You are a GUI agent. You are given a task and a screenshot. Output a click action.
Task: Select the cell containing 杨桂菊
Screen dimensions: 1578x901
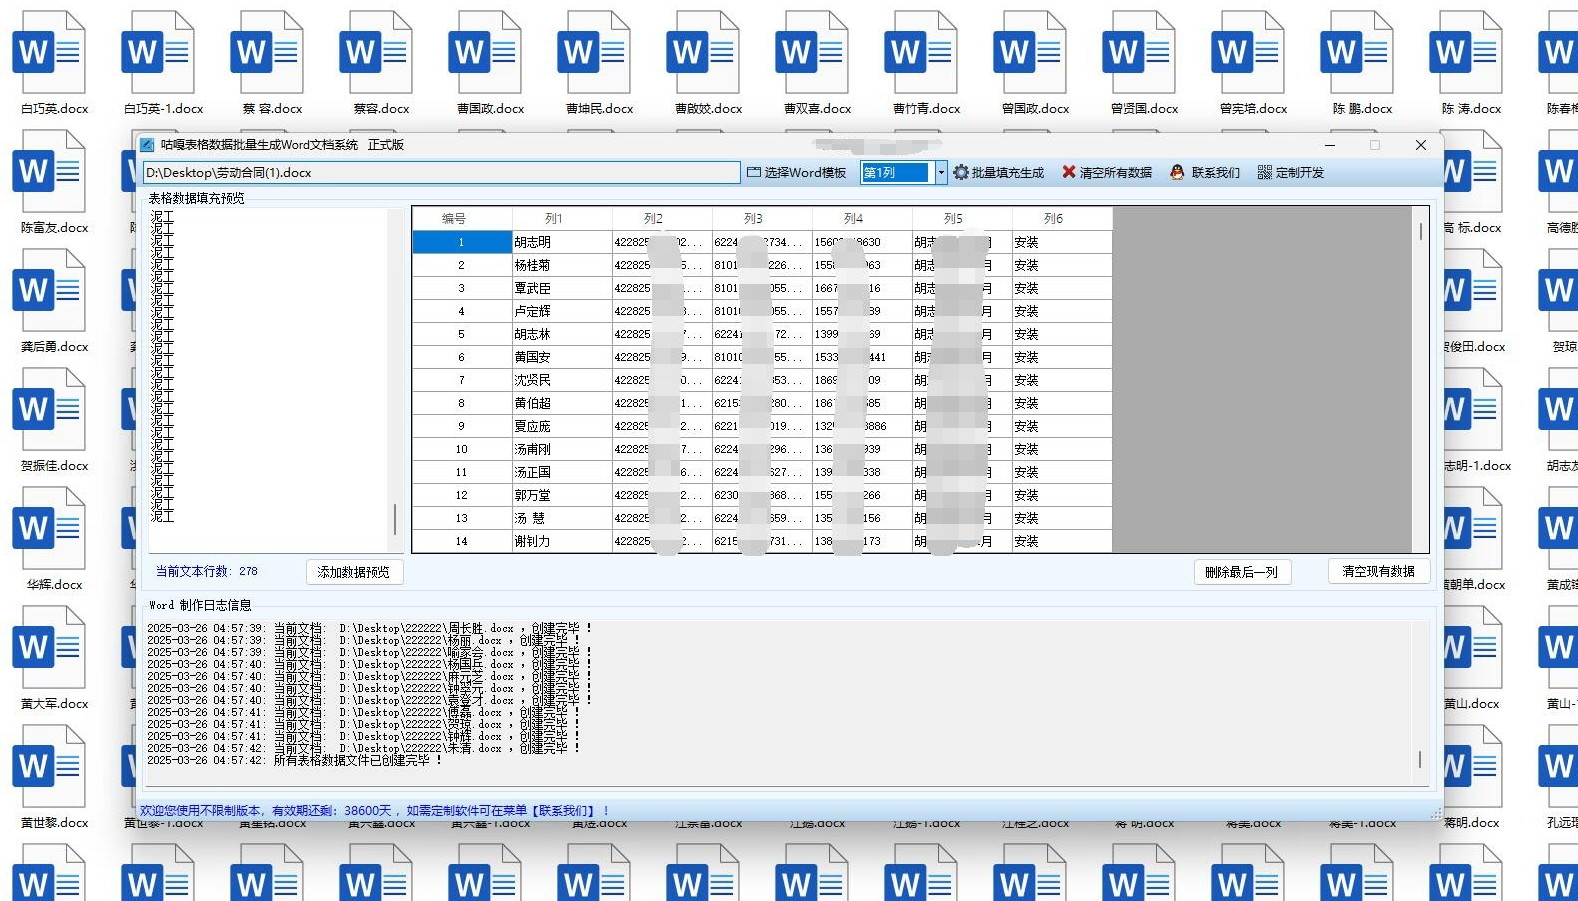(562, 265)
